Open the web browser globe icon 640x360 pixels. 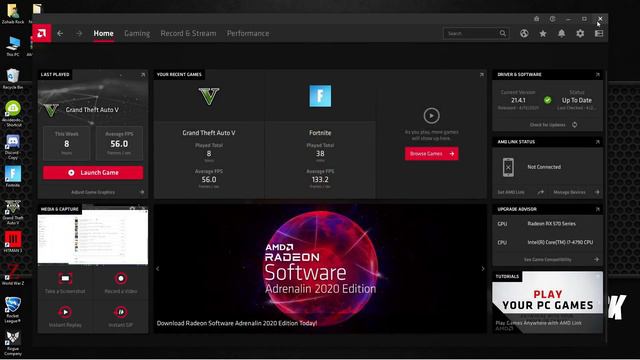pos(524,33)
